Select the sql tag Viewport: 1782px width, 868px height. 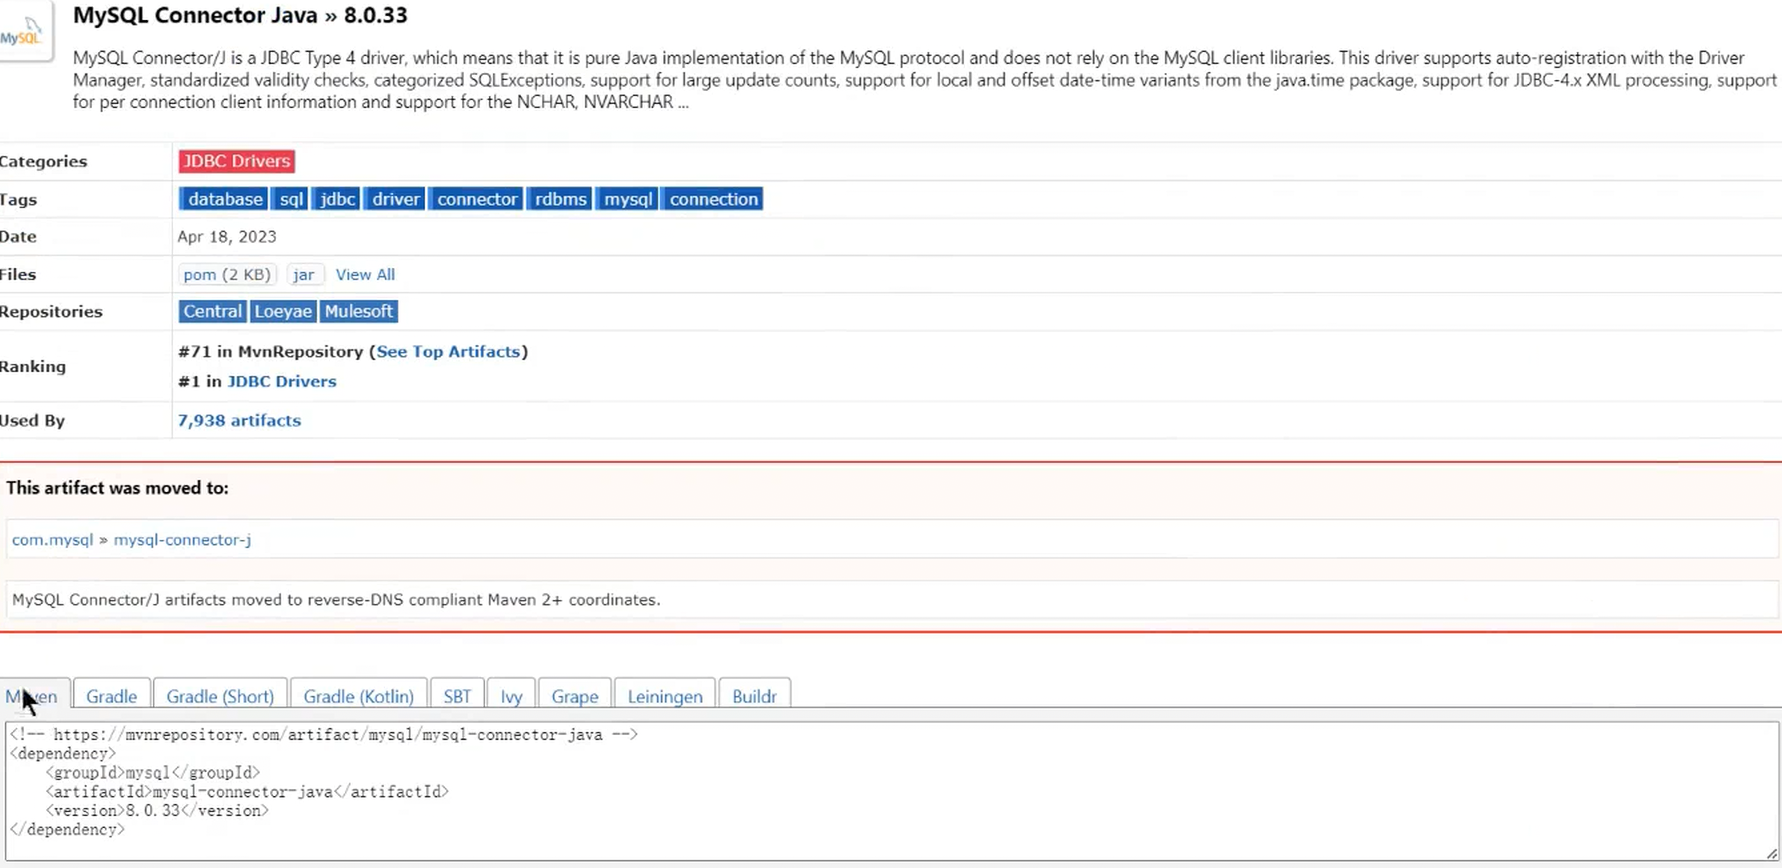pyautogui.click(x=291, y=199)
